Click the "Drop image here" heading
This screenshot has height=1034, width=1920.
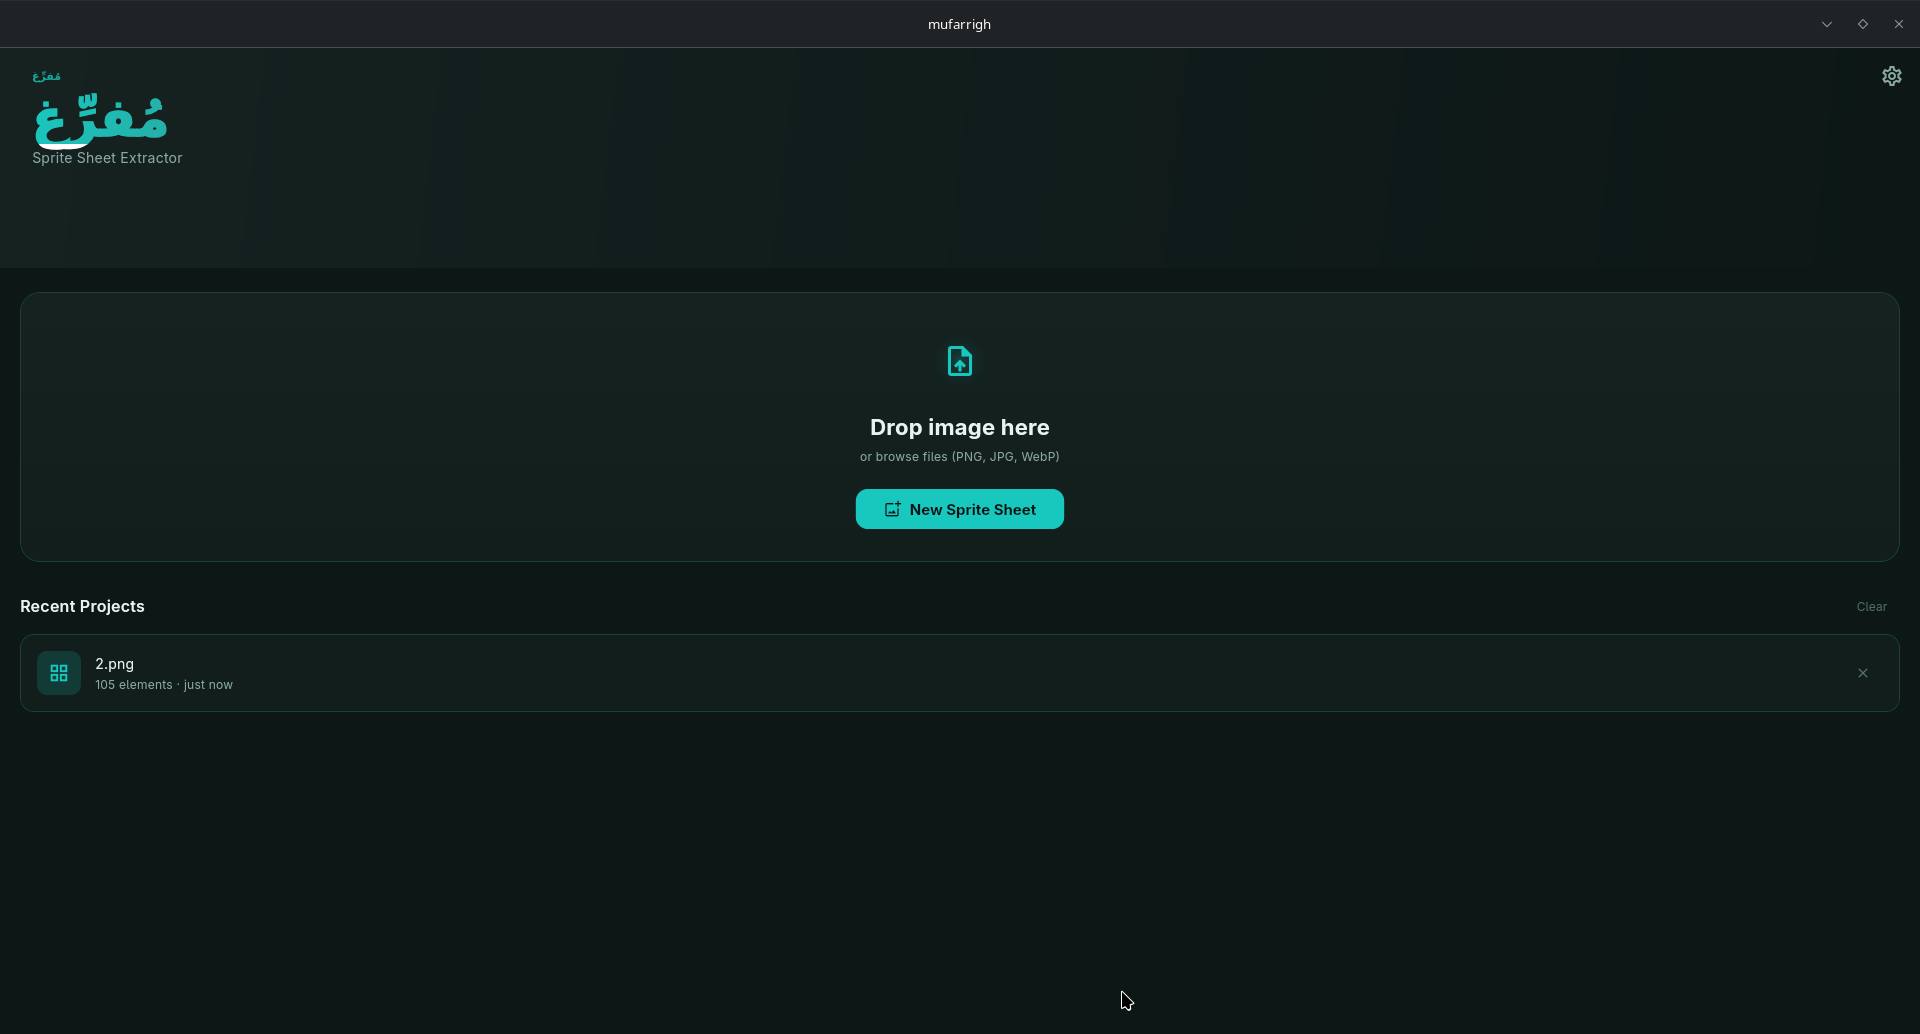(959, 427)
